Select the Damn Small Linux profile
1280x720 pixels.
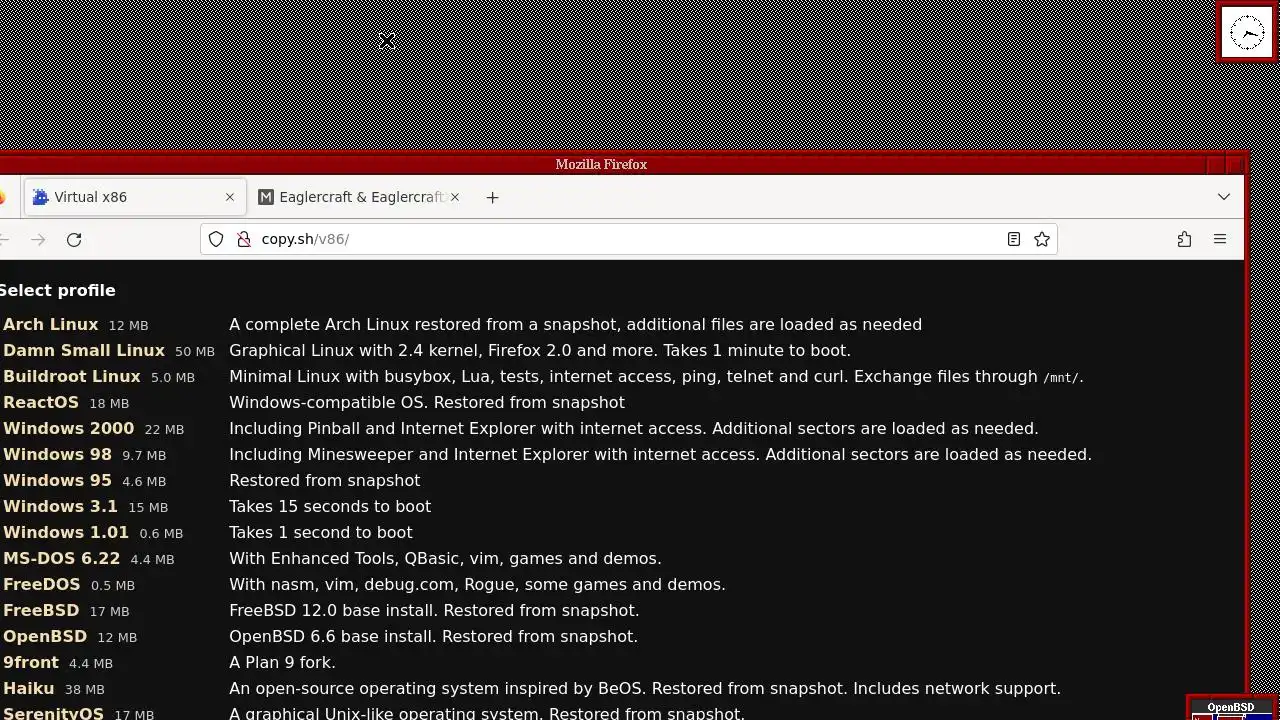(84, 350)
